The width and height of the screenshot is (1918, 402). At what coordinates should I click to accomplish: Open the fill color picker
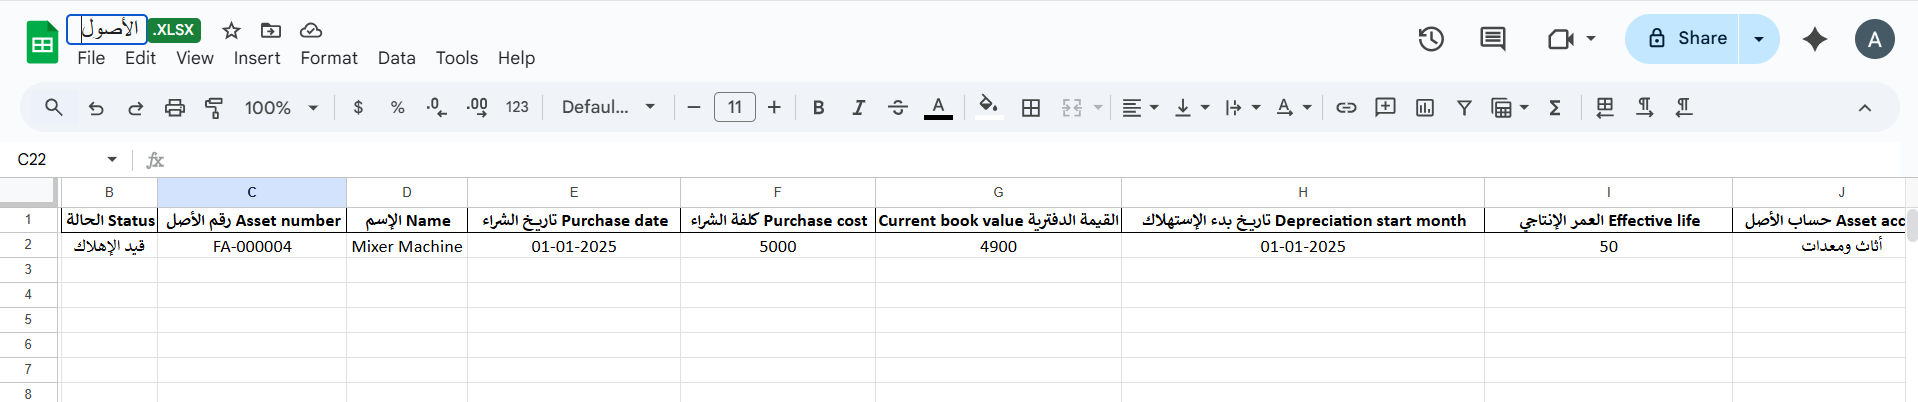tap(988, 108)
